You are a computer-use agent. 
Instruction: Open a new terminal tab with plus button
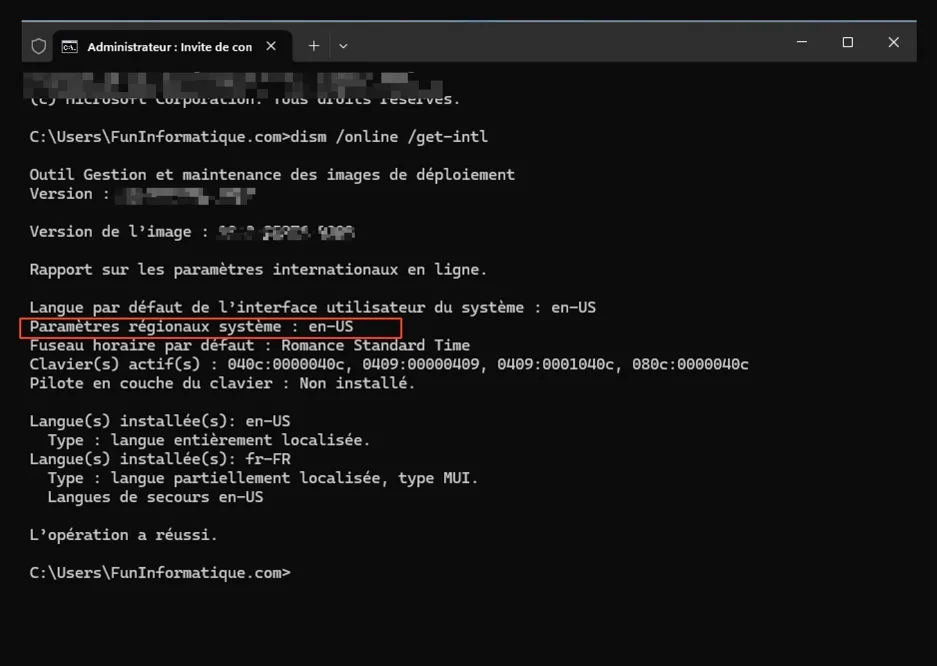313,45
